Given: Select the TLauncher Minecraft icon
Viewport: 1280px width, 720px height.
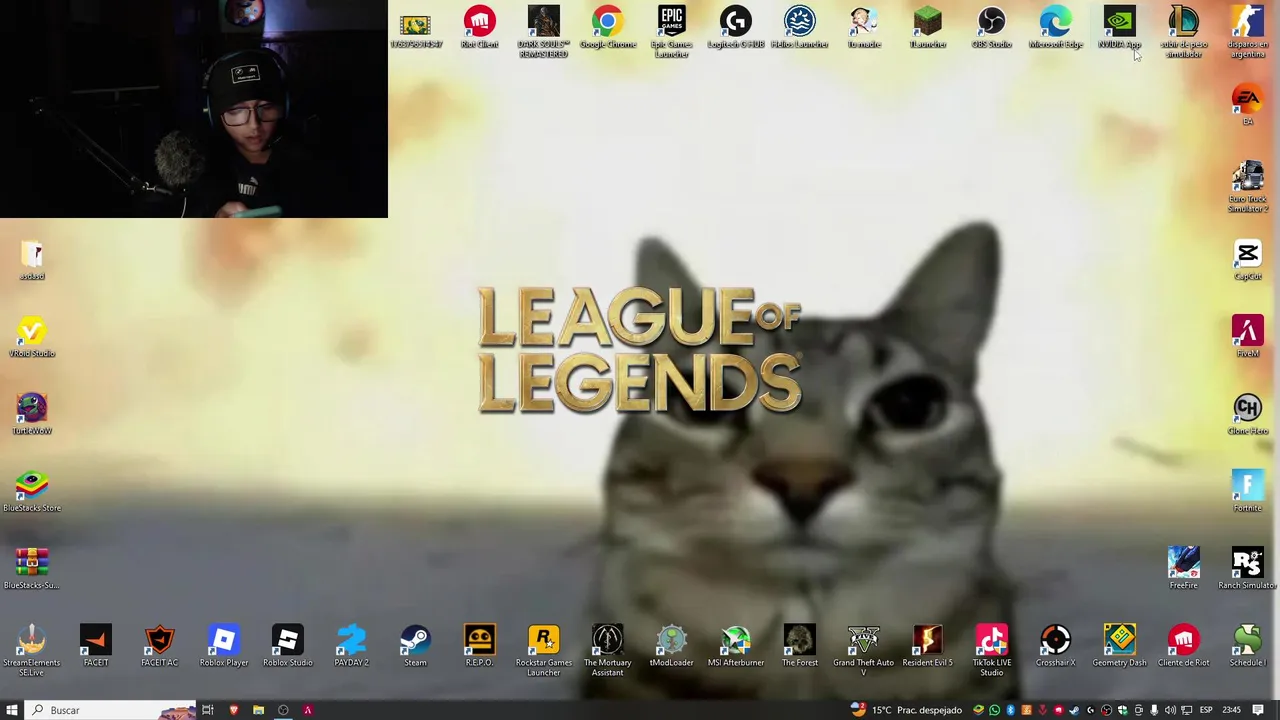Looking at the screenshot, I should coord(927,27).
